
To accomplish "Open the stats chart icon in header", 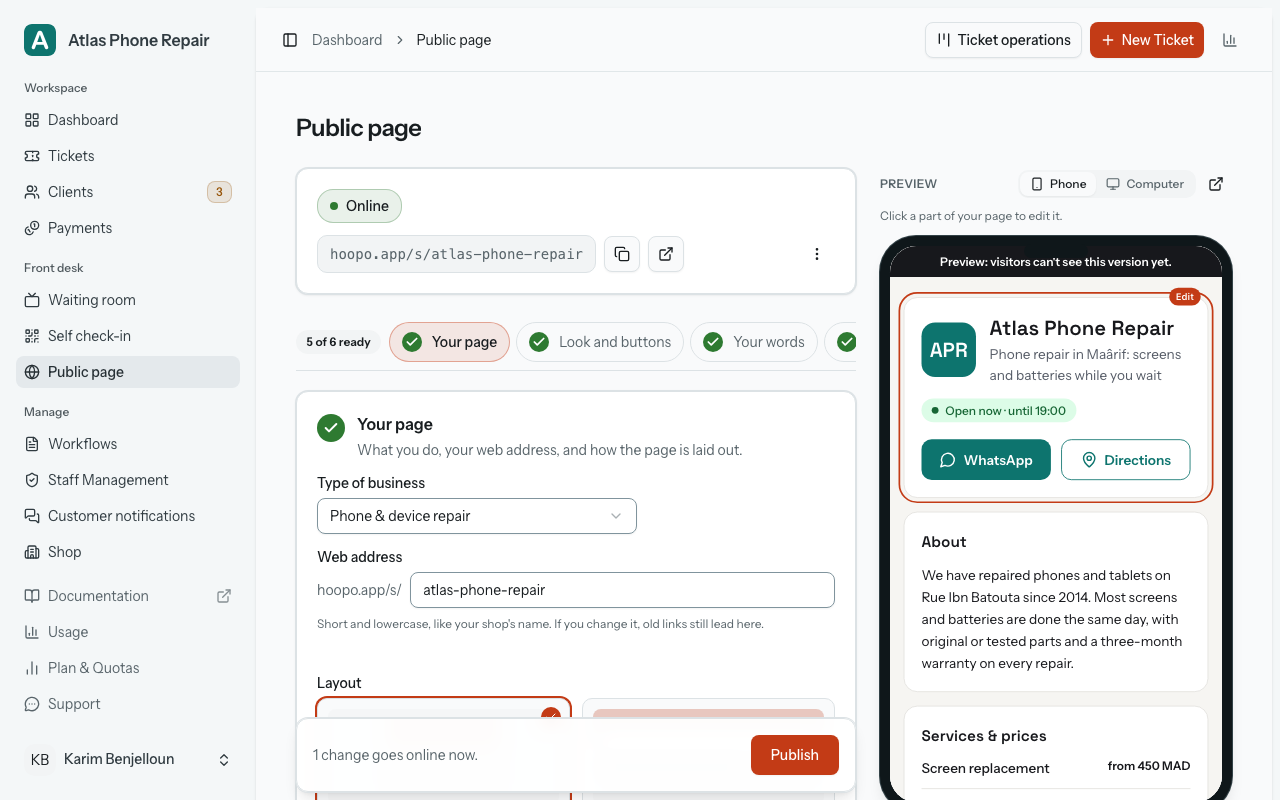I will click(x=1230, y=40).
